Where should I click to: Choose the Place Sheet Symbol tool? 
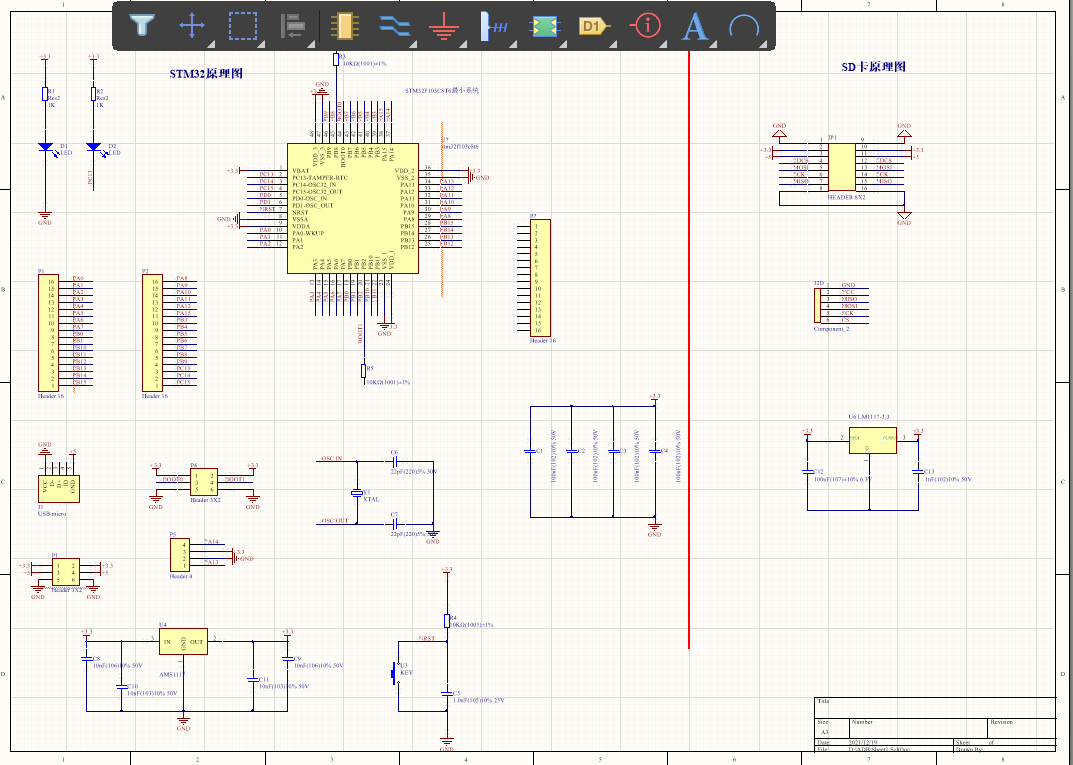coord(545,27)
